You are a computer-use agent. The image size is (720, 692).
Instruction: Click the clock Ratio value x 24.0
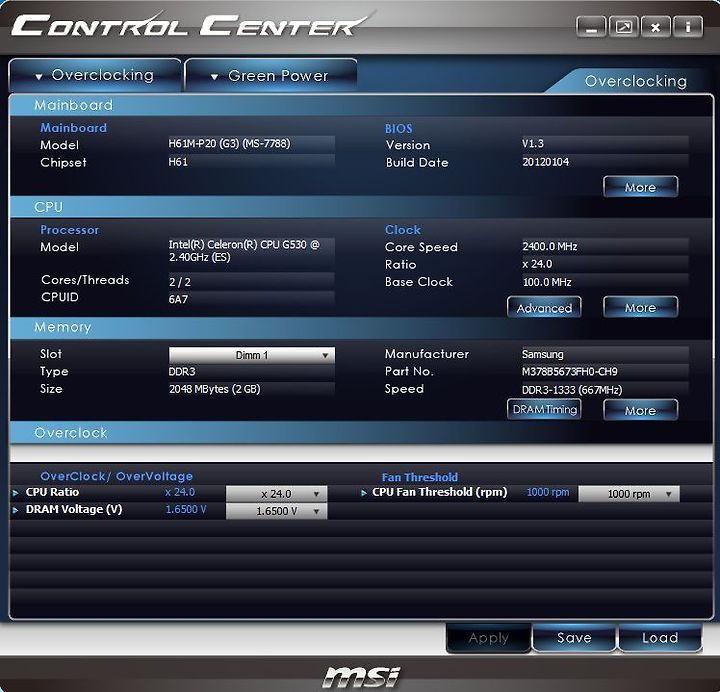point(537,264)
